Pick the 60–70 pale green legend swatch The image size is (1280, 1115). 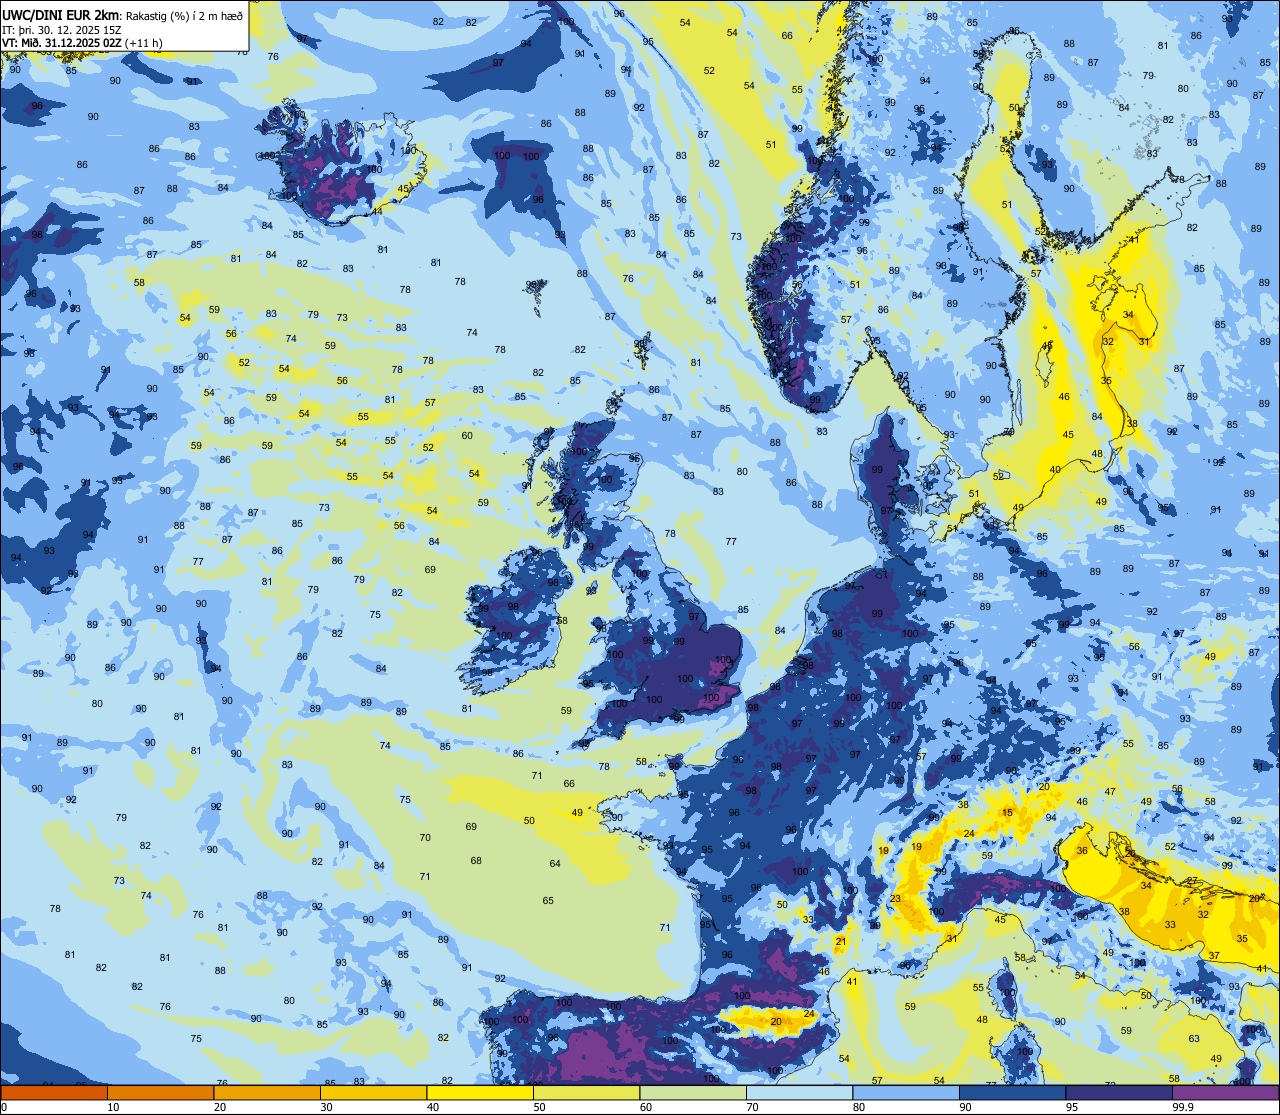click(x=693, y=1092)
